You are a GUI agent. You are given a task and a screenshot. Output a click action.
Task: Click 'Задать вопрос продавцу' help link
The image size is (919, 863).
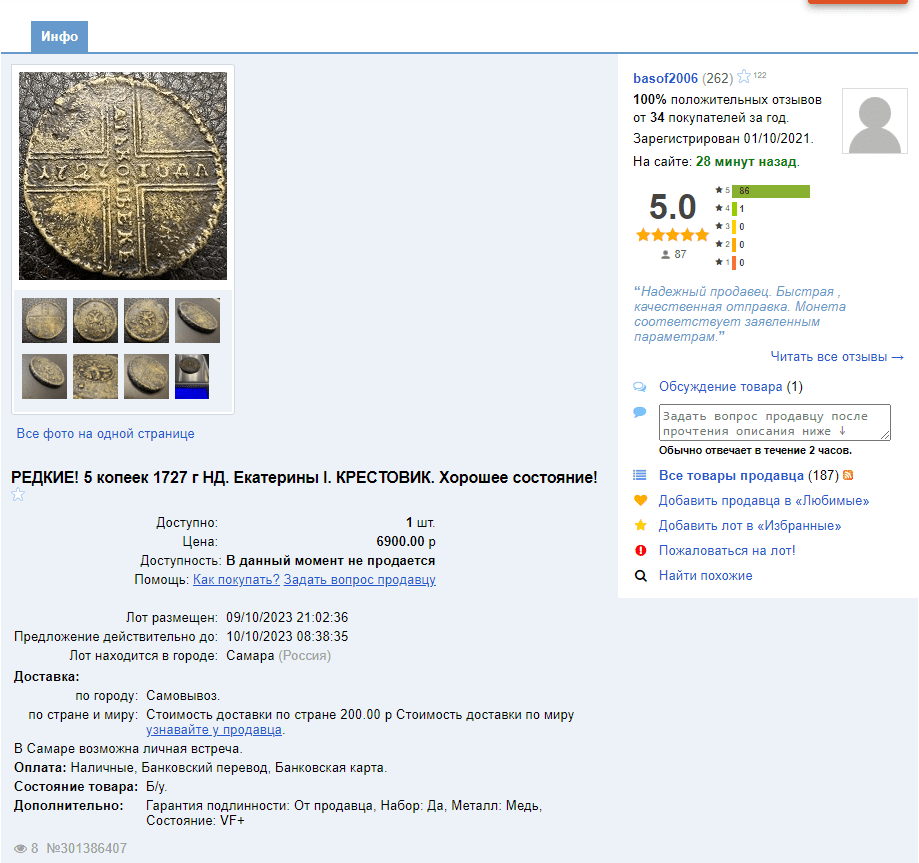coord(359,580)
